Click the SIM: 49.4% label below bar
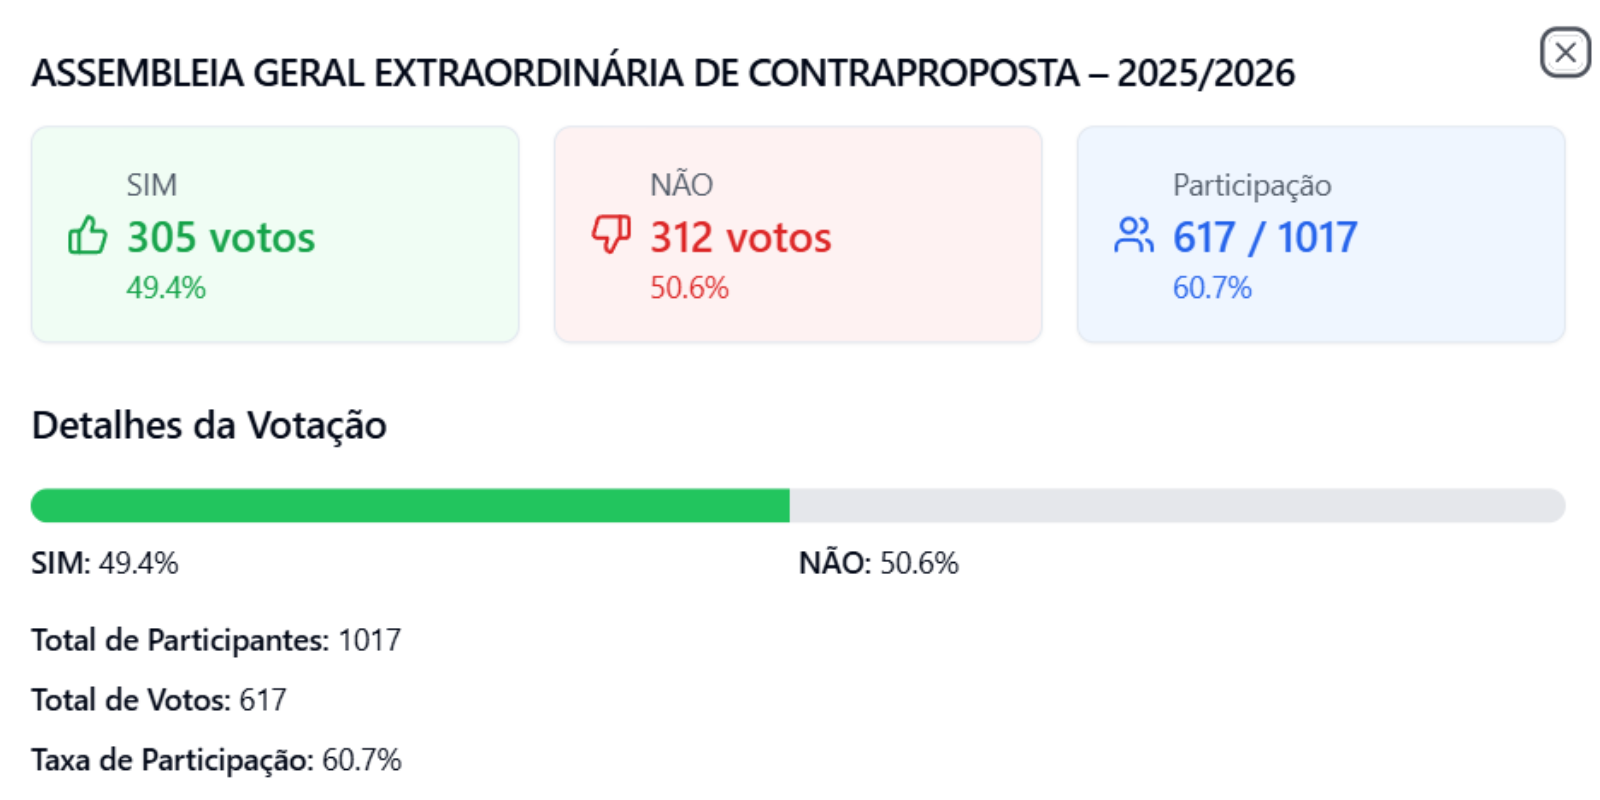This screenshot has height=800, width=1600. point(105,563)
